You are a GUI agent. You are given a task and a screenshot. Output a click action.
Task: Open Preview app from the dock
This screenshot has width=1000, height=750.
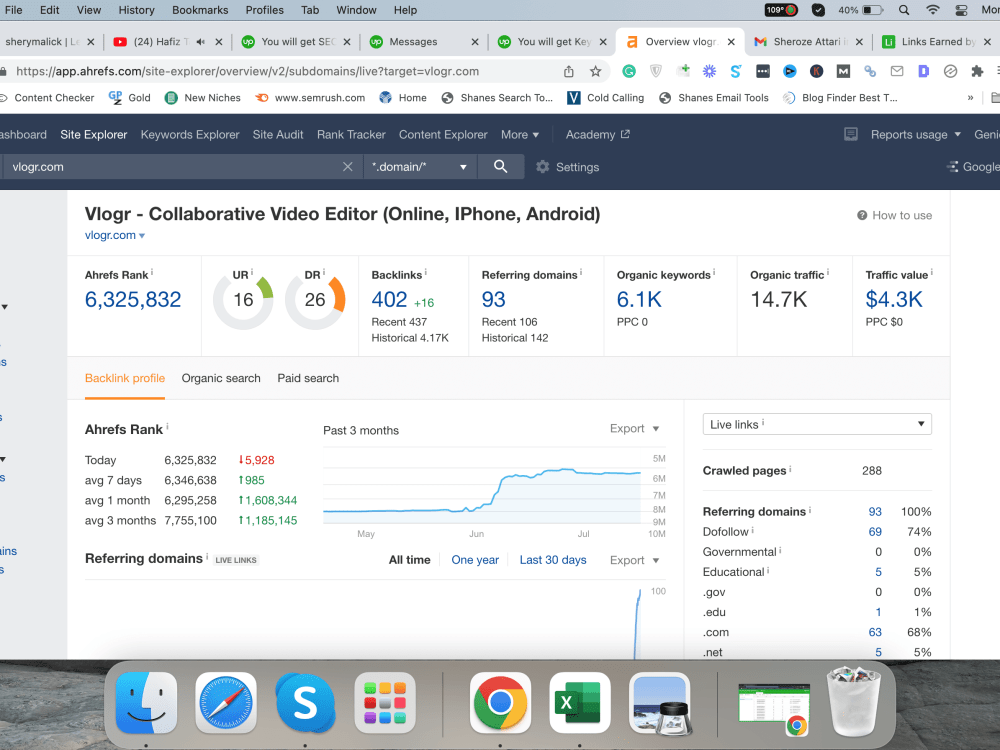[x=659, y=703]
